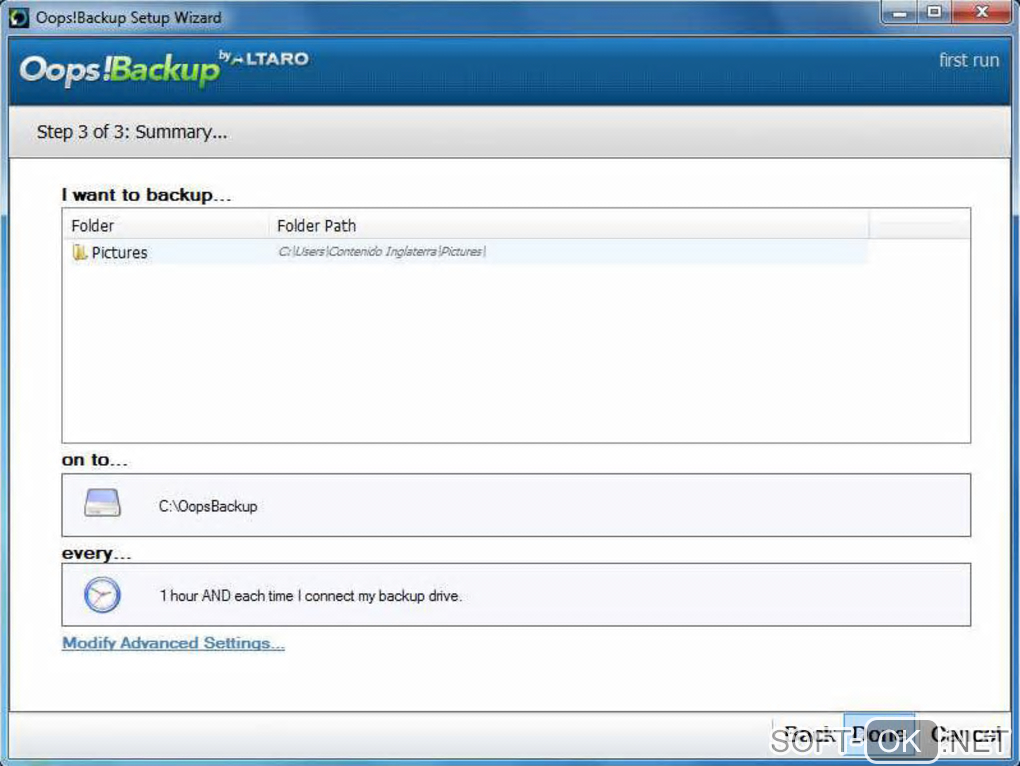This screenshot has width=1020, height=766.
Task: Click the '1 hour AND each time' schedule text
Action: click(x=311, y=596)
